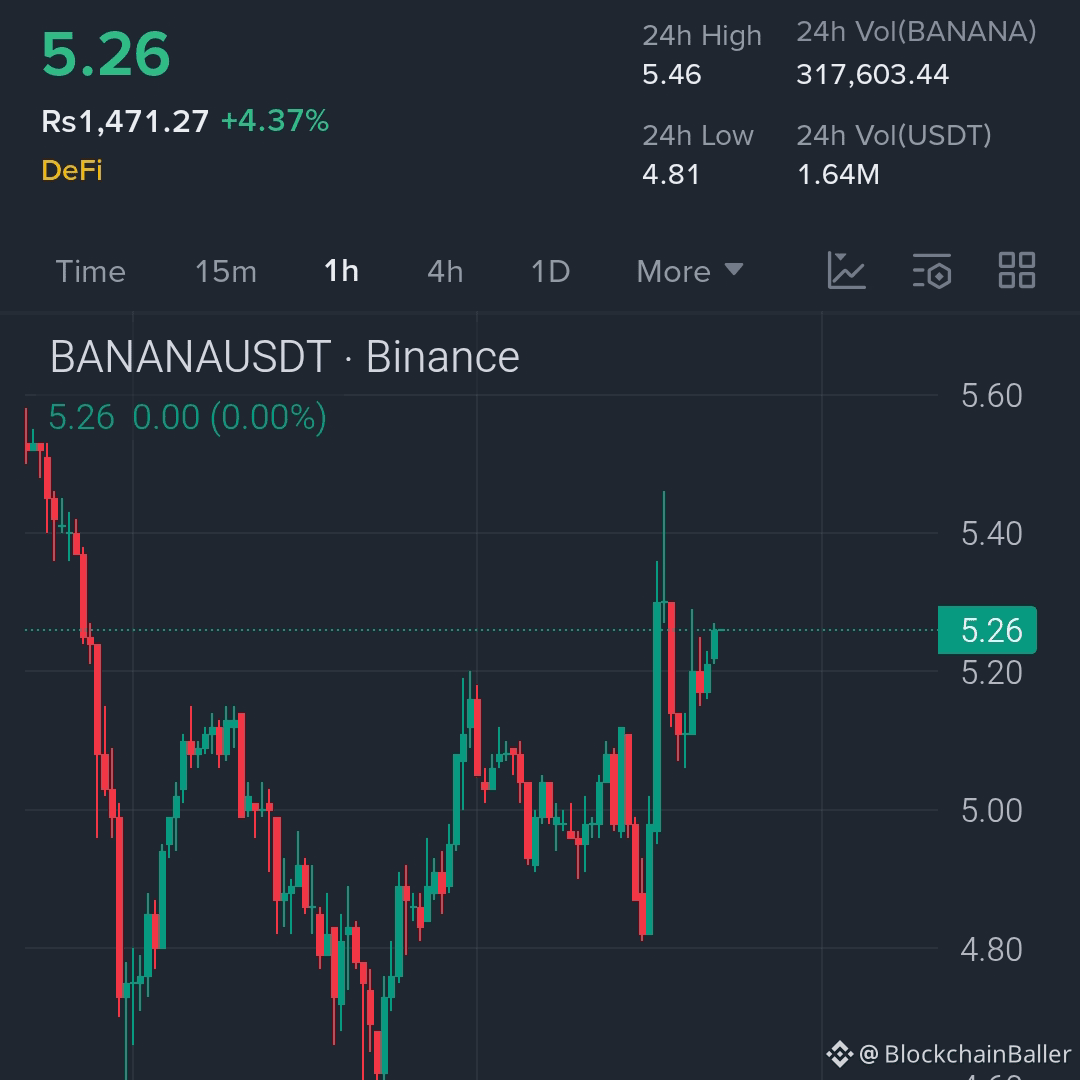1080x1080 pixels.
Task: Click the four-square grid layout icon
Action: (1017, 270)
